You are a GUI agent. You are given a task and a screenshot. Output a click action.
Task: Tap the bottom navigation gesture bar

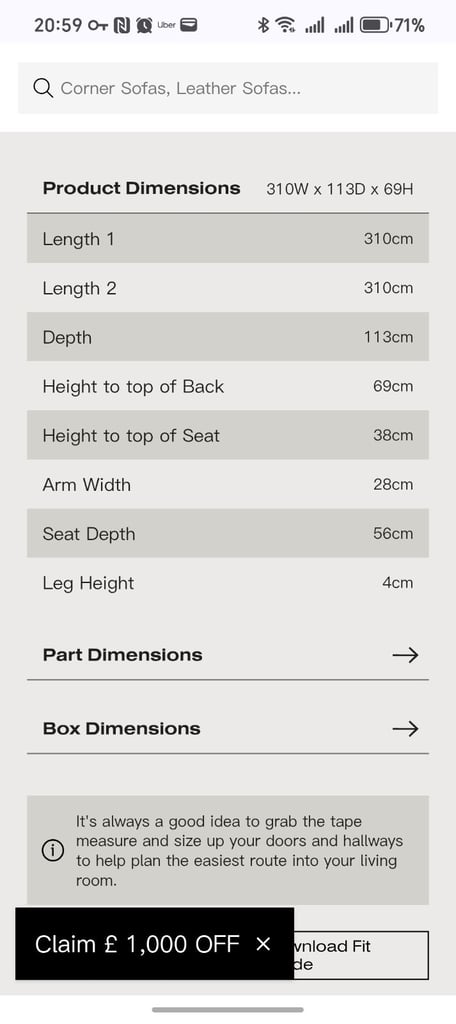pyautogui.click(x=228, y=1010)
